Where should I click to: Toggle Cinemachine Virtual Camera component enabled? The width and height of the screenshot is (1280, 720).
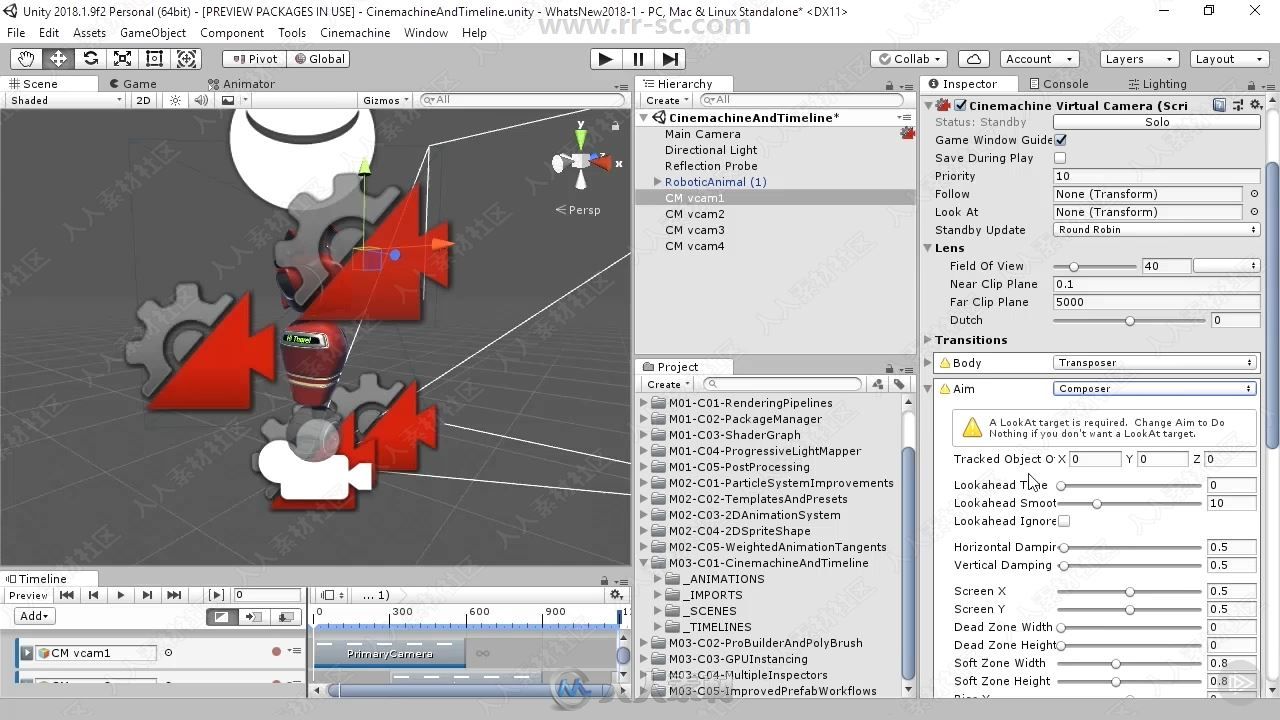pos(961,105)
